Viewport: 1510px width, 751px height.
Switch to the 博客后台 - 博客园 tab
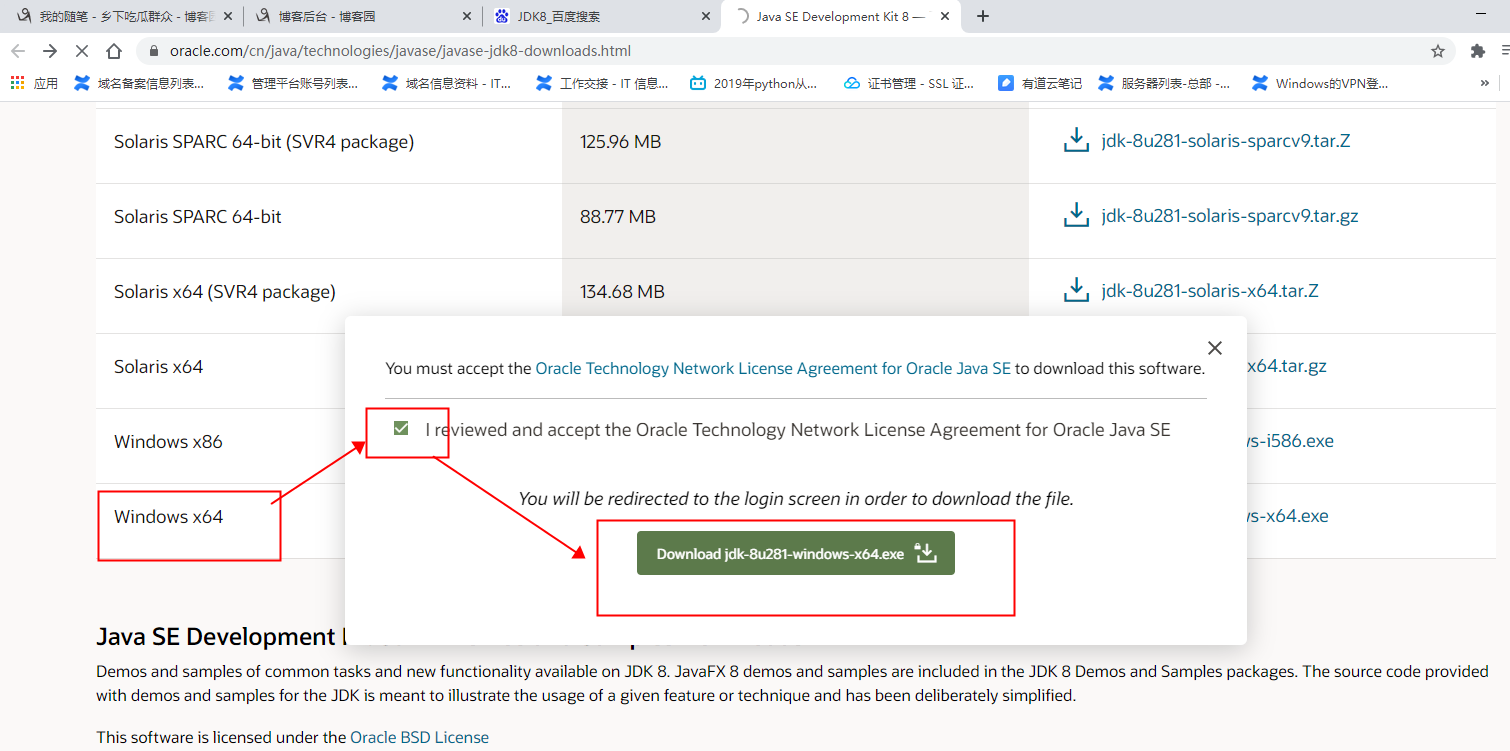point(361,16)
